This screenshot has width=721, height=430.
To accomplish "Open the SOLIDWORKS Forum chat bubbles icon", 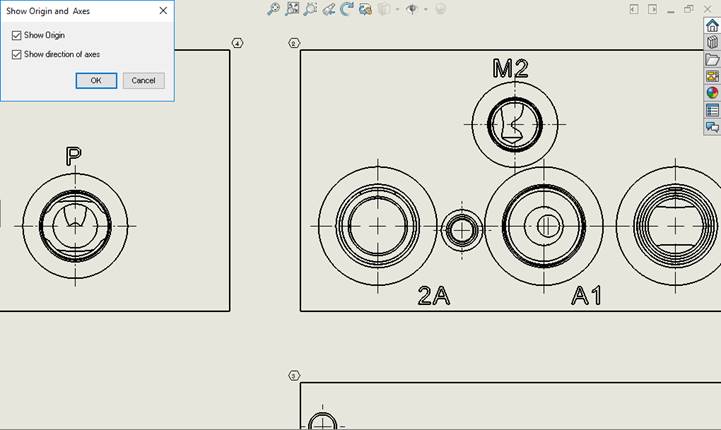I will pyautogui.click(x=712, y=127).
